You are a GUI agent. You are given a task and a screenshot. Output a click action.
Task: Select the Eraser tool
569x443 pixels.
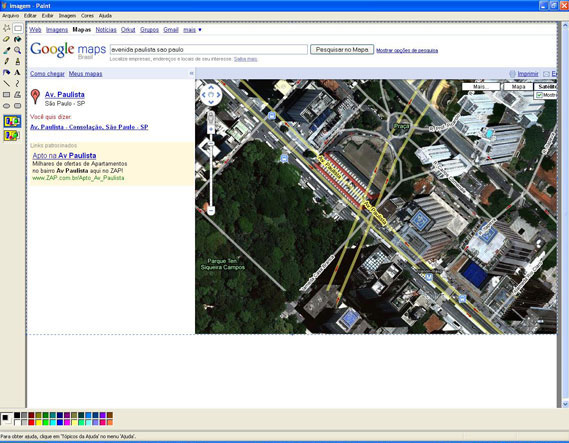(7, 39)
